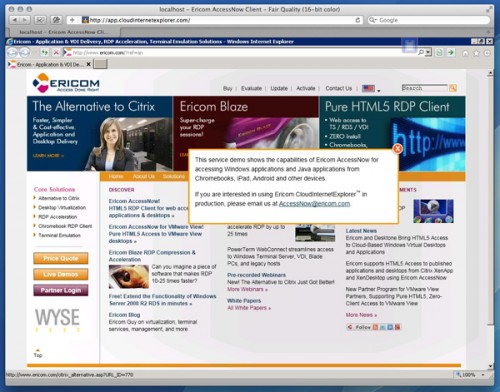The height and width of the screenshot is (392, 500).
Task: Click the Top arrow link
Action: tap(38, 353)
